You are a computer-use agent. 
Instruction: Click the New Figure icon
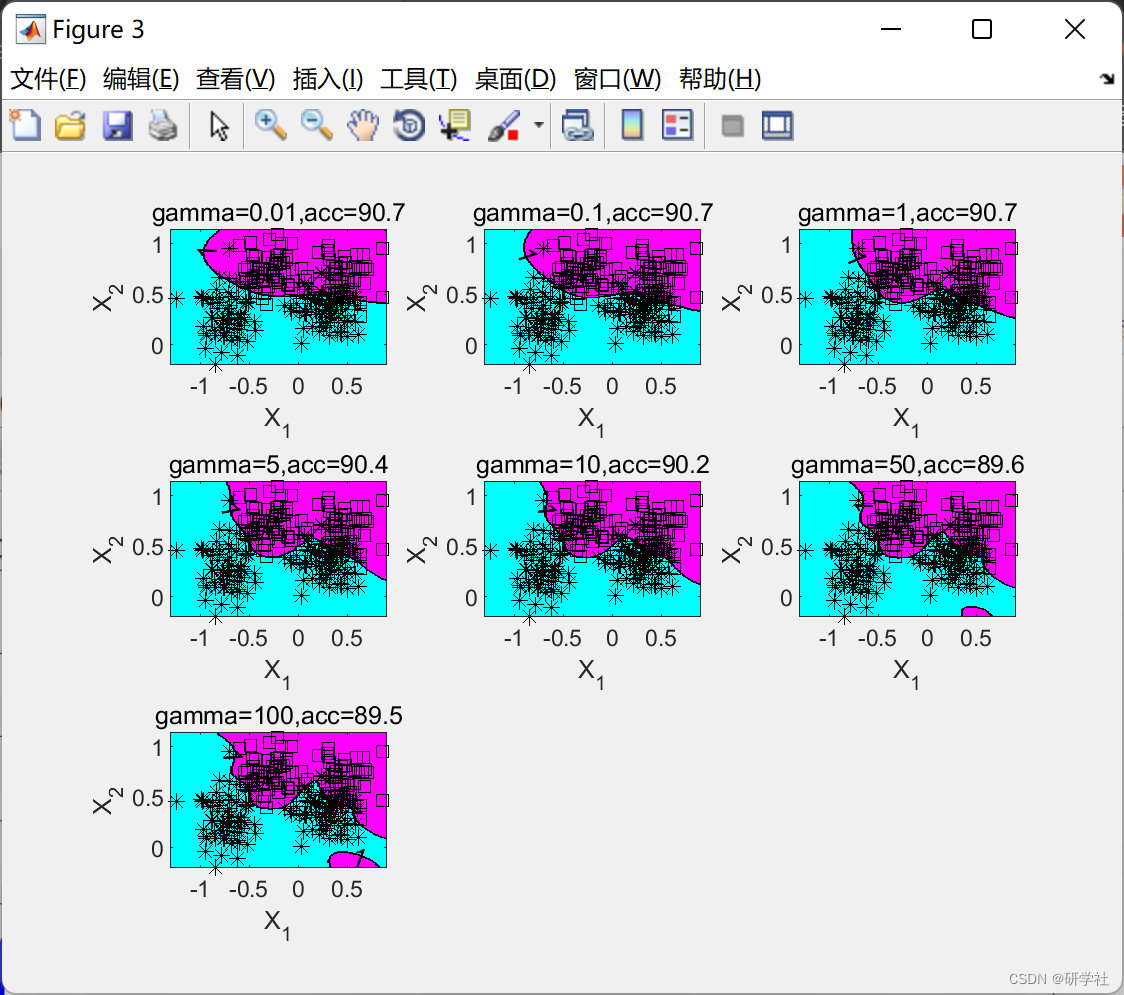pyautogui.click(x=26, y=125)
